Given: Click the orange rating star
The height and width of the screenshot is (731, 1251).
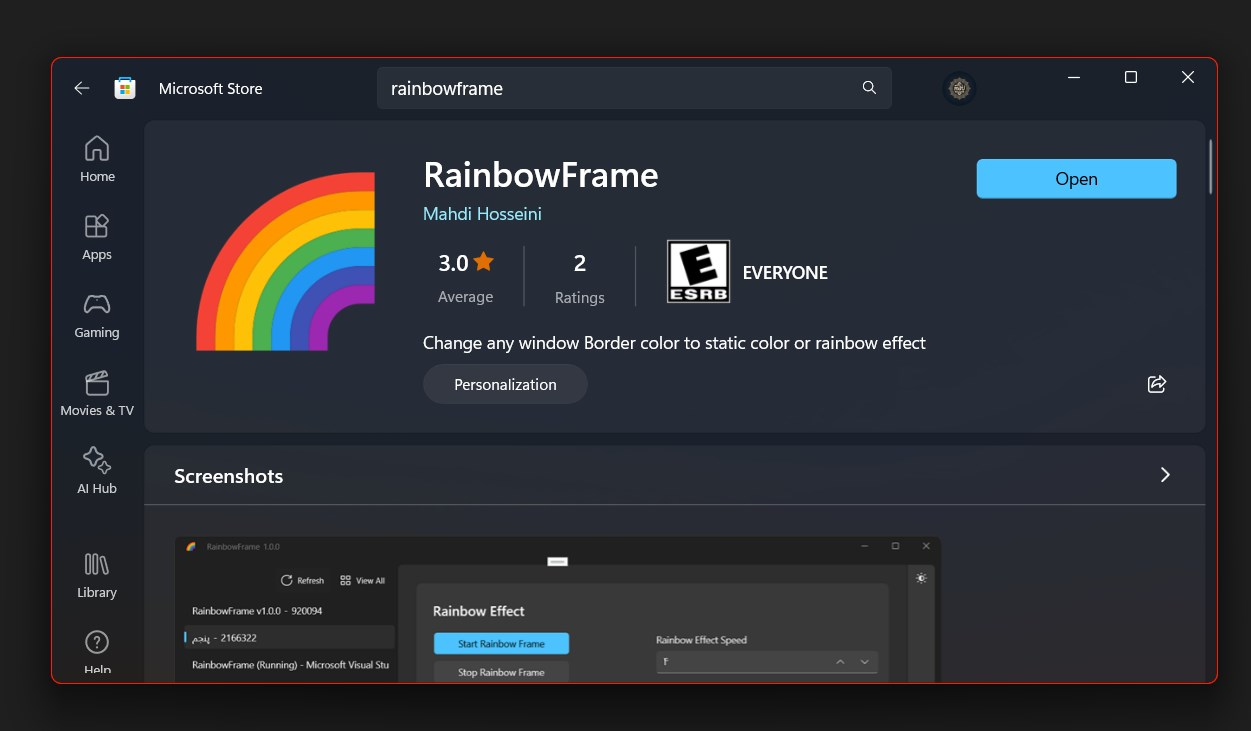Looking at the screenshot, I should (484, 262).
